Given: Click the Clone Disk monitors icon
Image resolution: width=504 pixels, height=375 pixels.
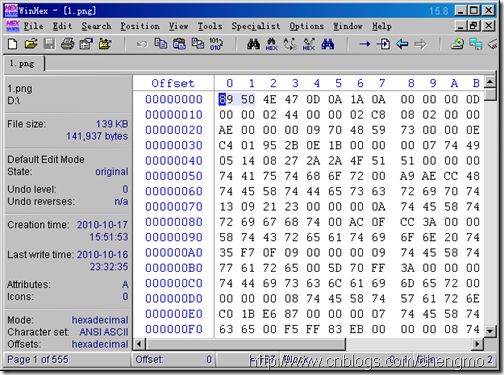Looking at the screenshot, I should (476, 44).
